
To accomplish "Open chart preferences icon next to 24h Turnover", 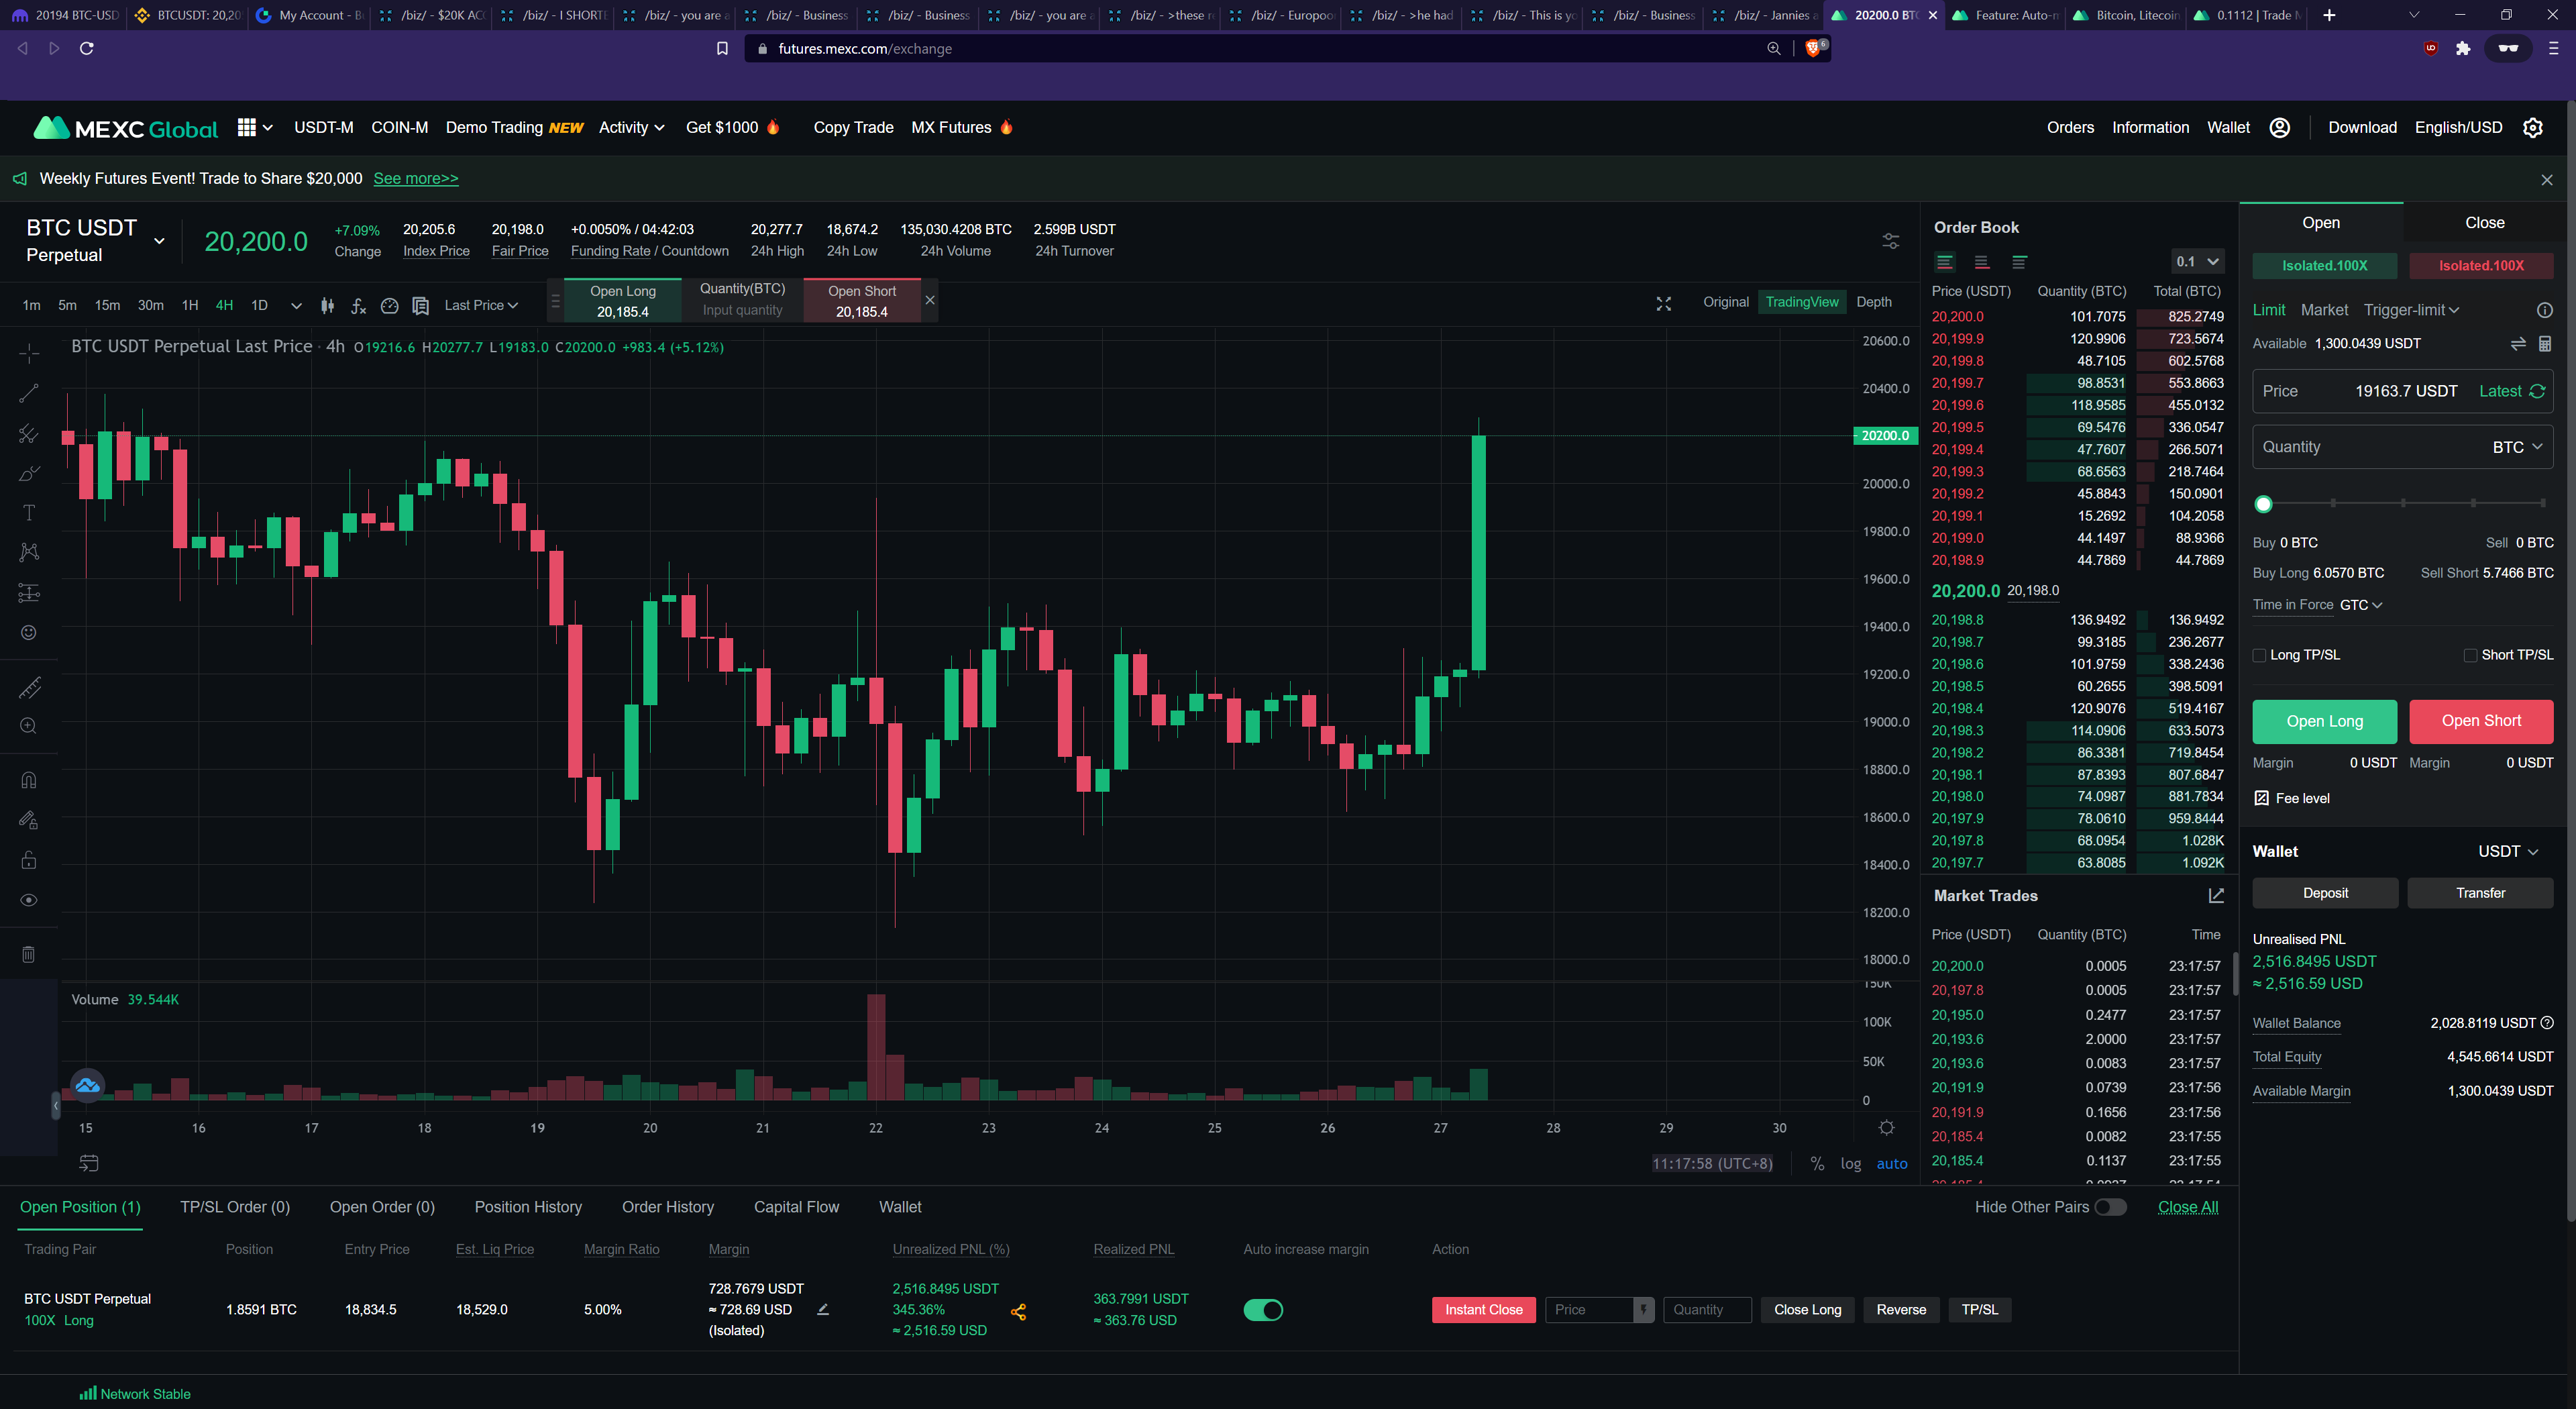I will [x=1890, y=241].
